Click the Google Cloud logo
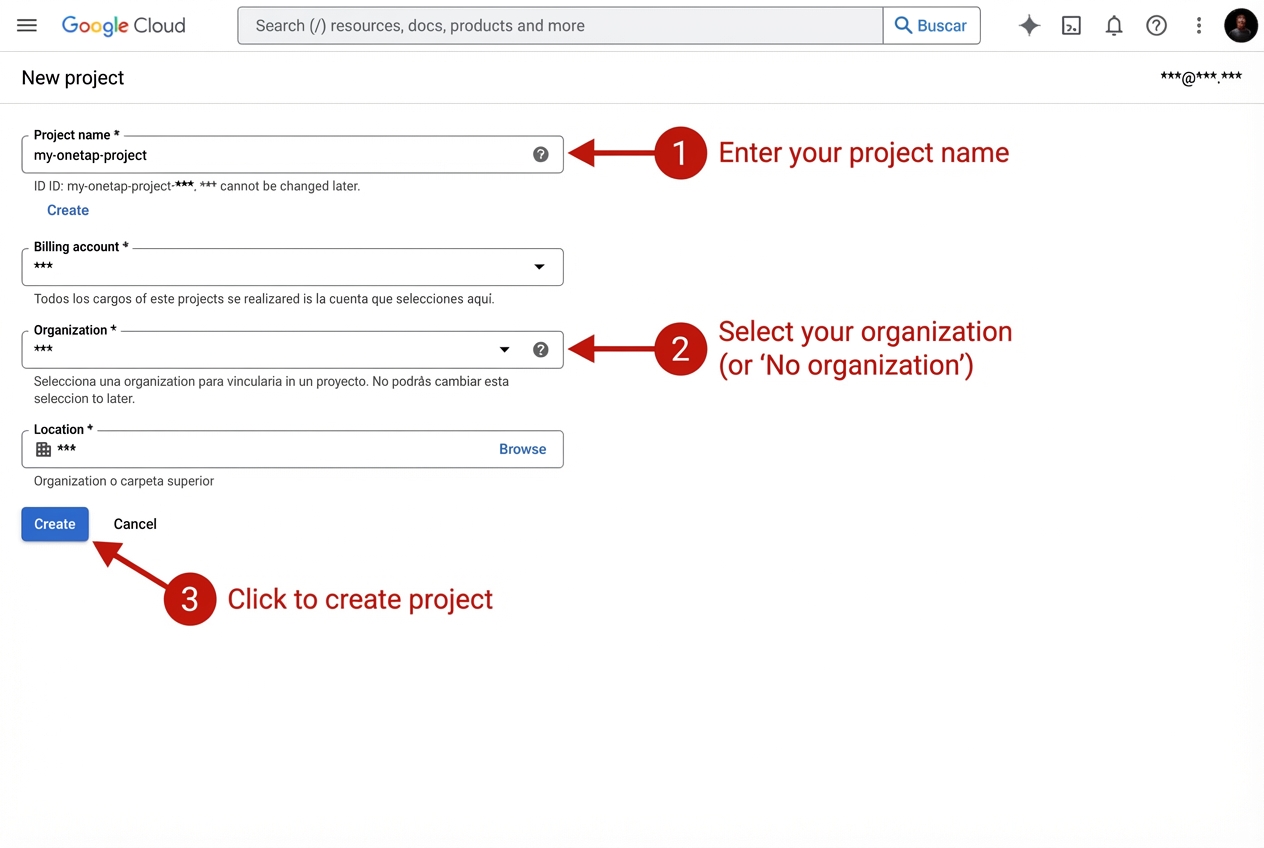1264x848 pixels. (123, 25)
